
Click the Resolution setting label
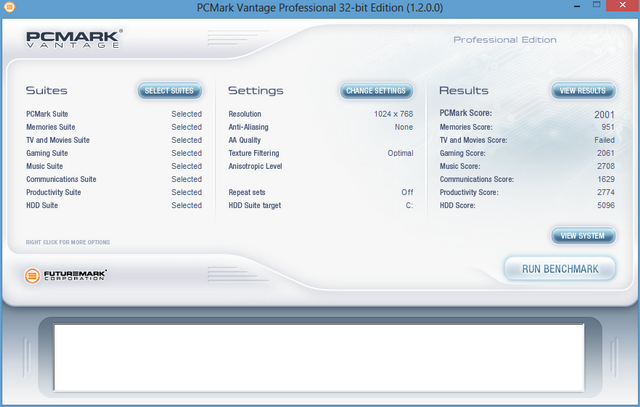245,114
